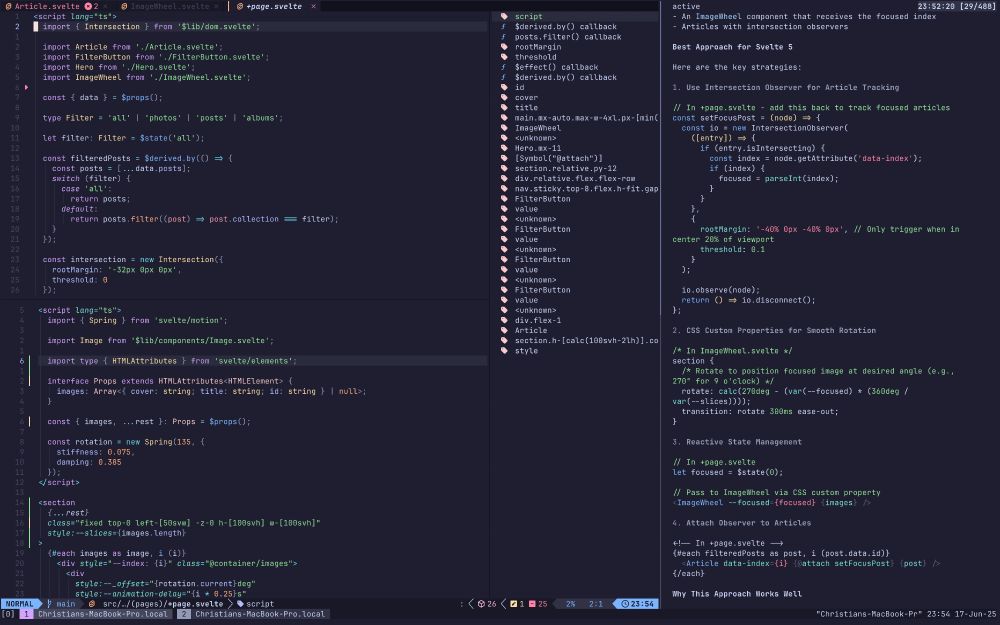Click the tag icon next to cover

coord(504,98)
